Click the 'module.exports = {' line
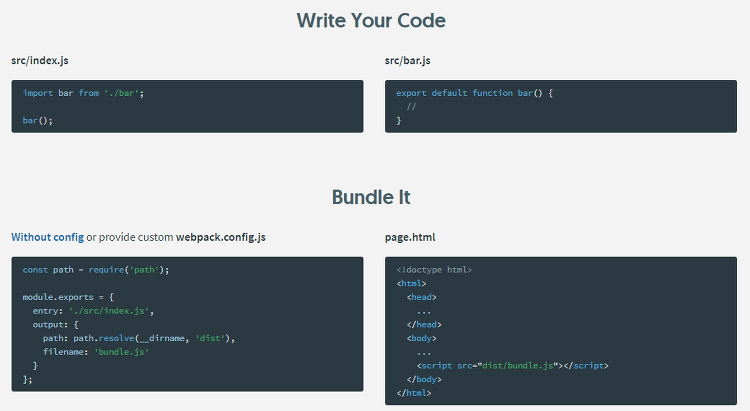This screenshot has width=750, height=411. [68, 297]
